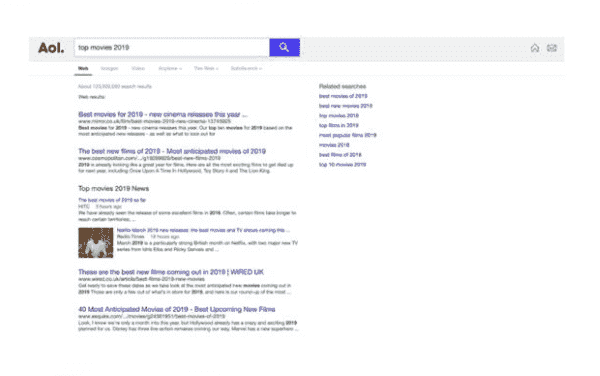This screenshot has width=600, height=376.
Task: Click the blue search magnifier button
Action: pos(284,47)
